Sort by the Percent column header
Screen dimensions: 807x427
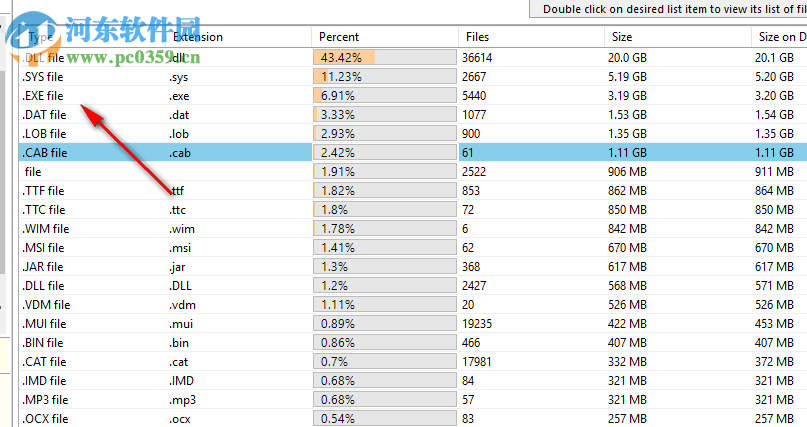[384, 37]
